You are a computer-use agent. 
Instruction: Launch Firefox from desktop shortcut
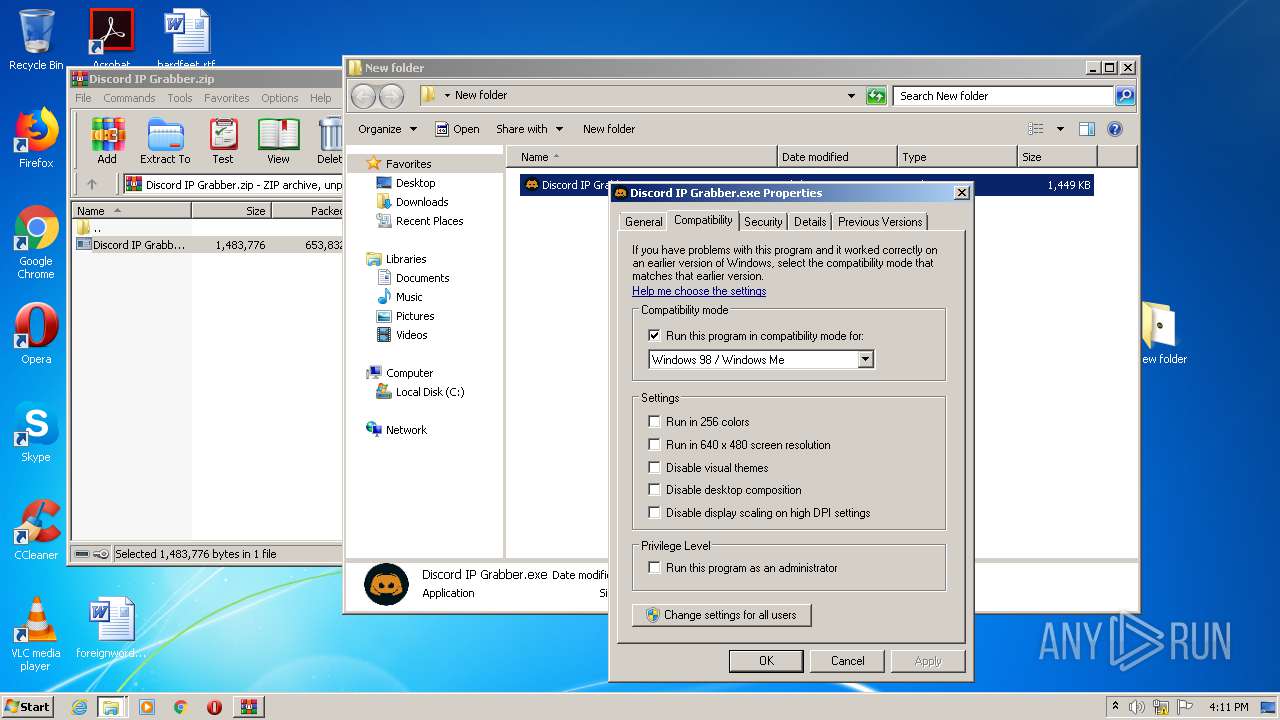click(x=36, y=138)
